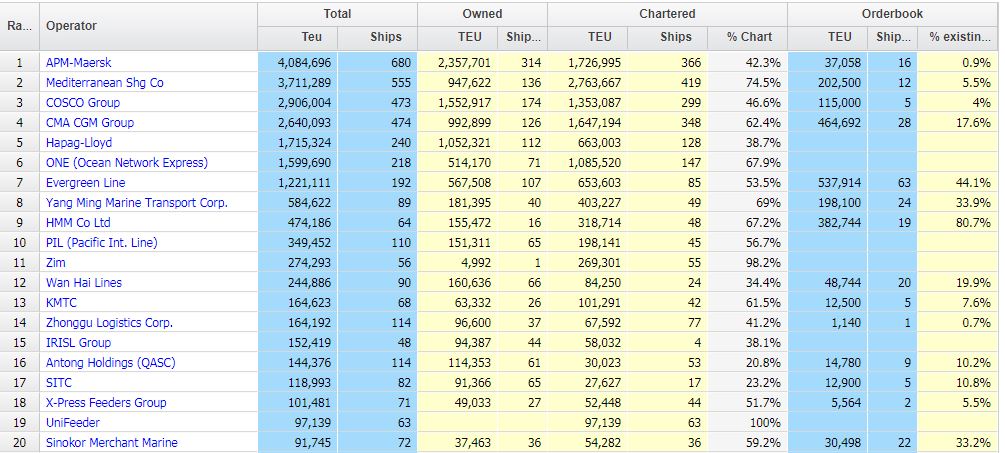Select the owned TEU value 160,636
1005x453 pixels.
pos(469,283)
